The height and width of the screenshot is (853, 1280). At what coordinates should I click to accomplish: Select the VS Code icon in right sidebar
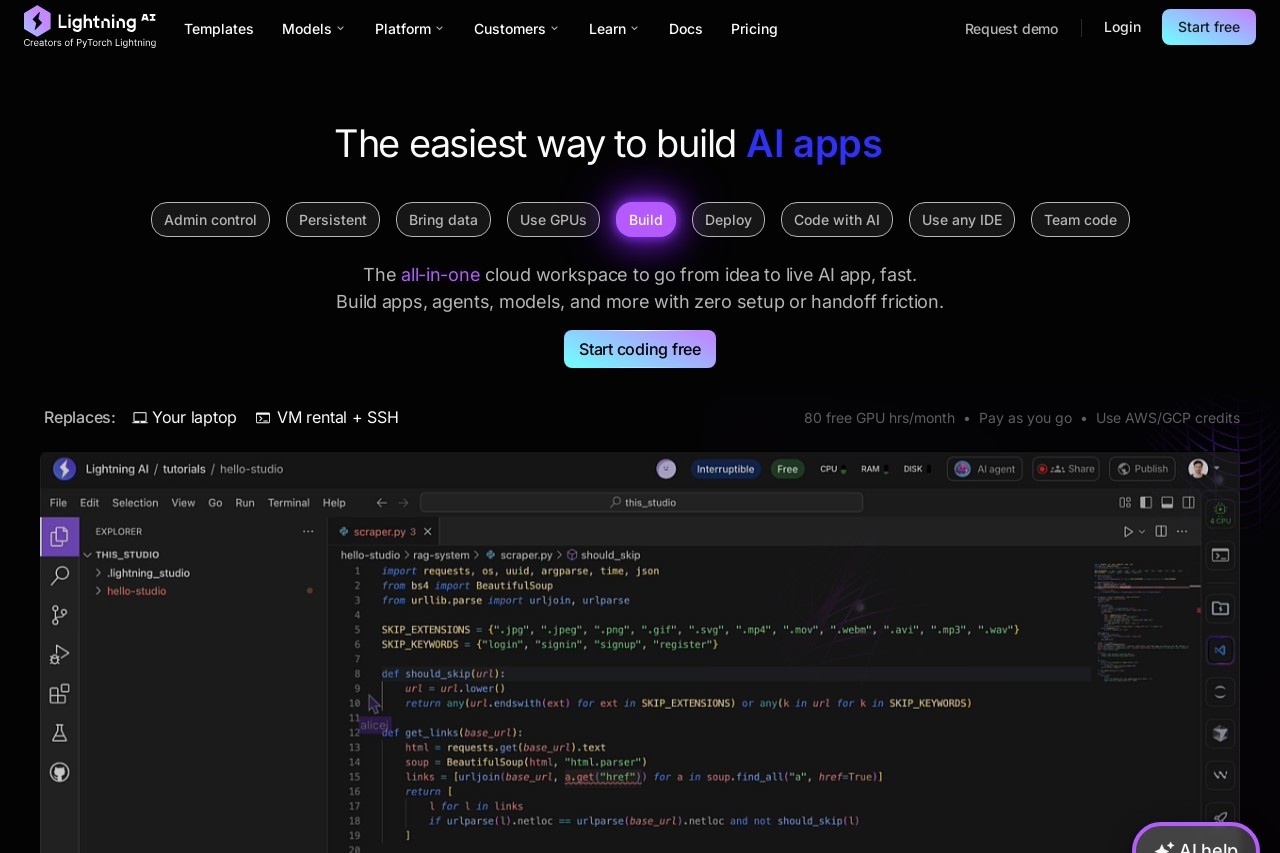pos(1220,650)
